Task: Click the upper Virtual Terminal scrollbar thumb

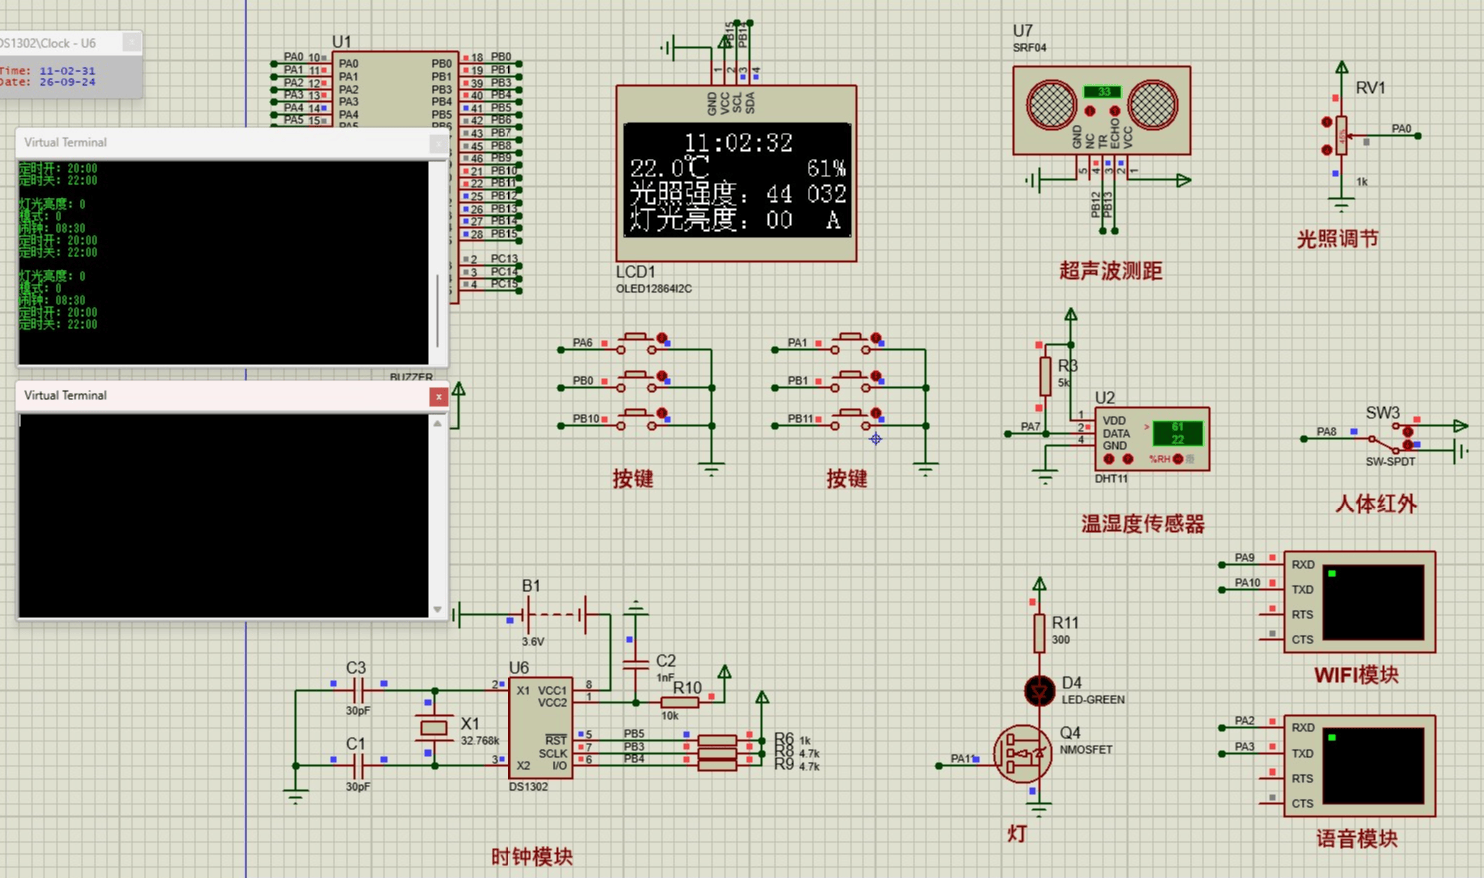Action: (x=437, y=310)
